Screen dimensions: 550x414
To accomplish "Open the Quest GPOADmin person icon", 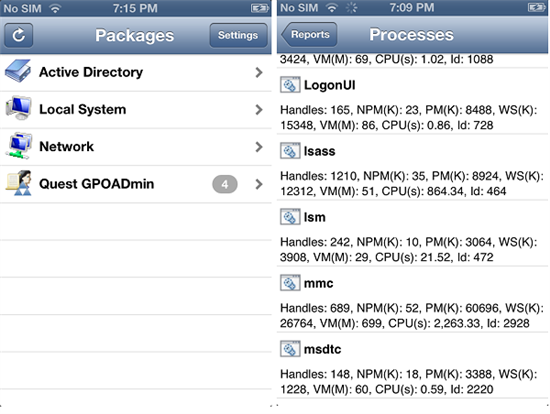I will coord(19,183).
